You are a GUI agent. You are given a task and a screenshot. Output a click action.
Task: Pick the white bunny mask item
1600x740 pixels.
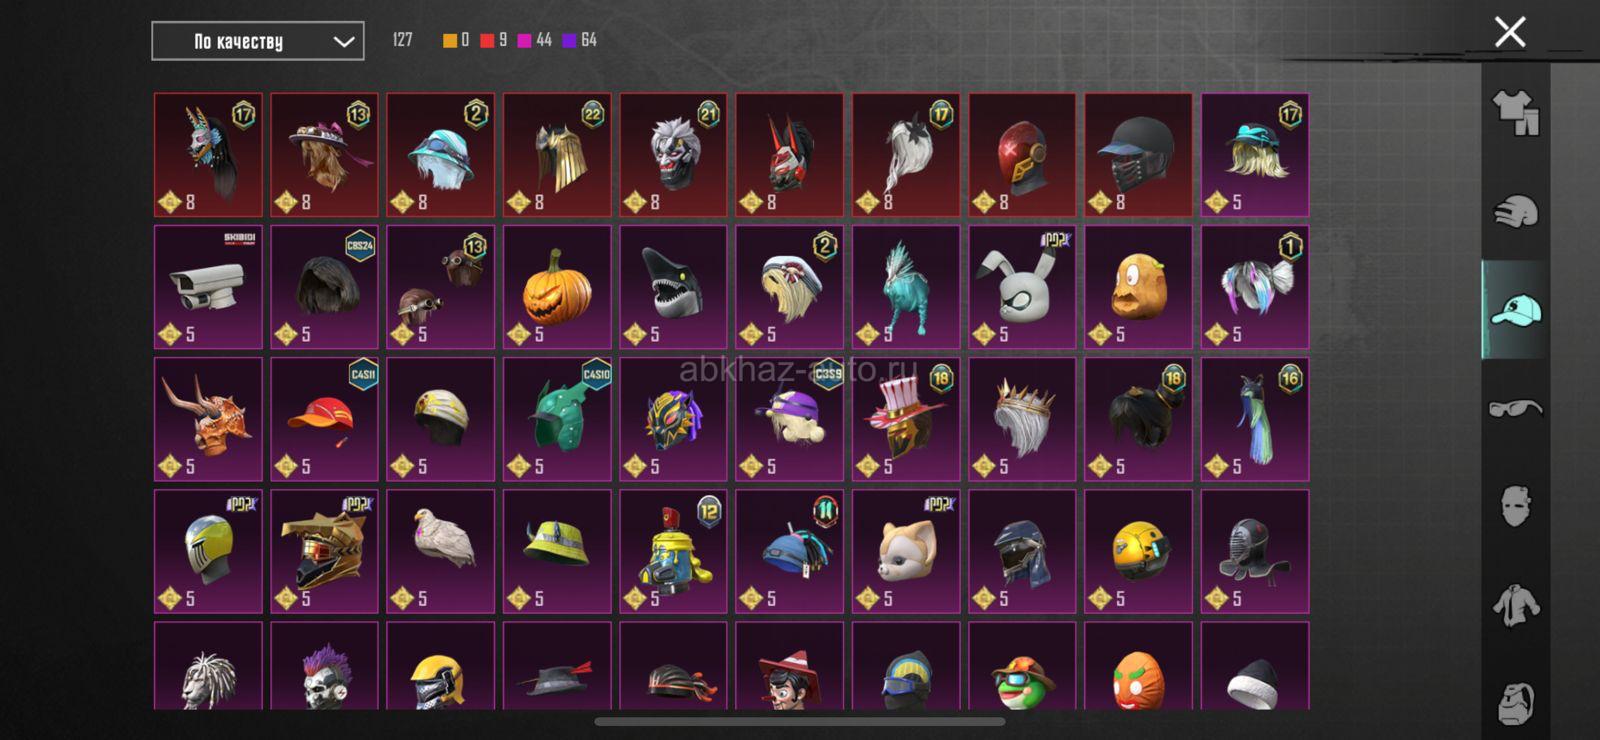pos(1022,287)
